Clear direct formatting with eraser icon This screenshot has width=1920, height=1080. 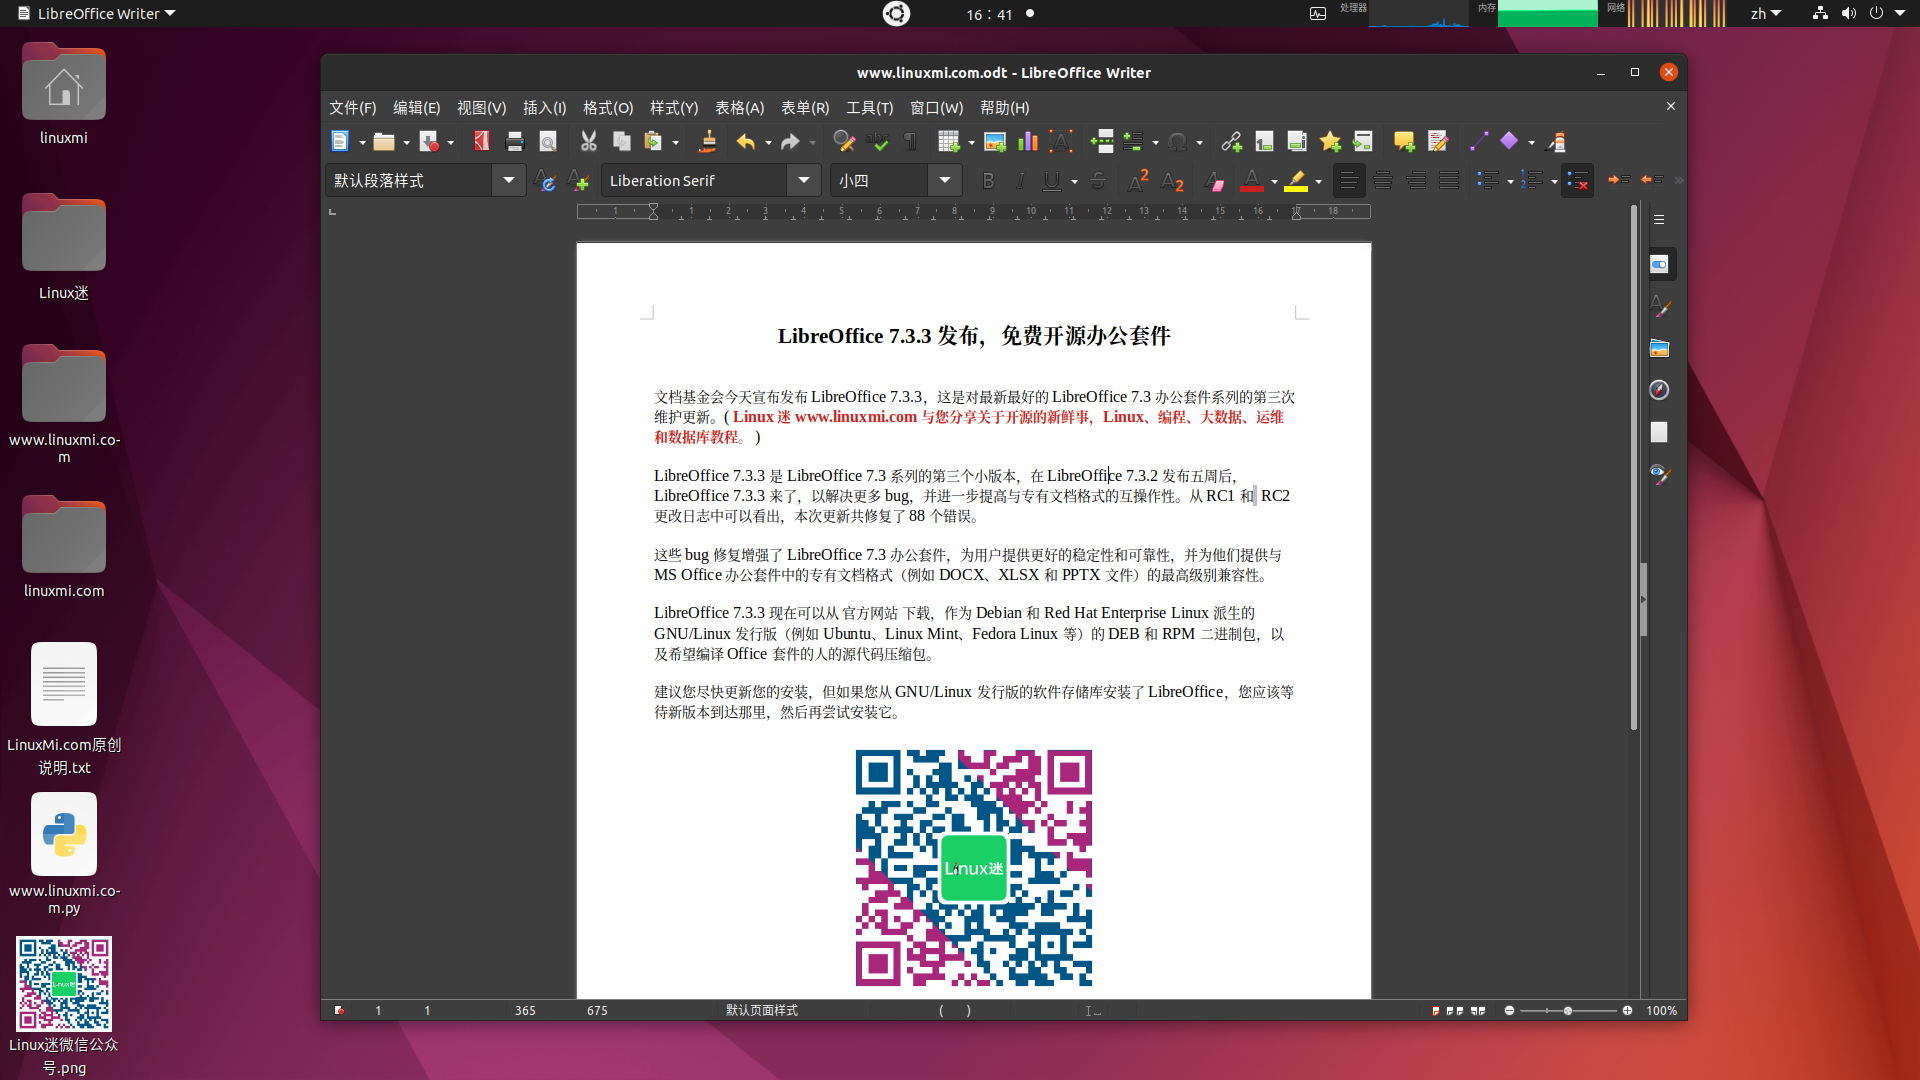1216,181
